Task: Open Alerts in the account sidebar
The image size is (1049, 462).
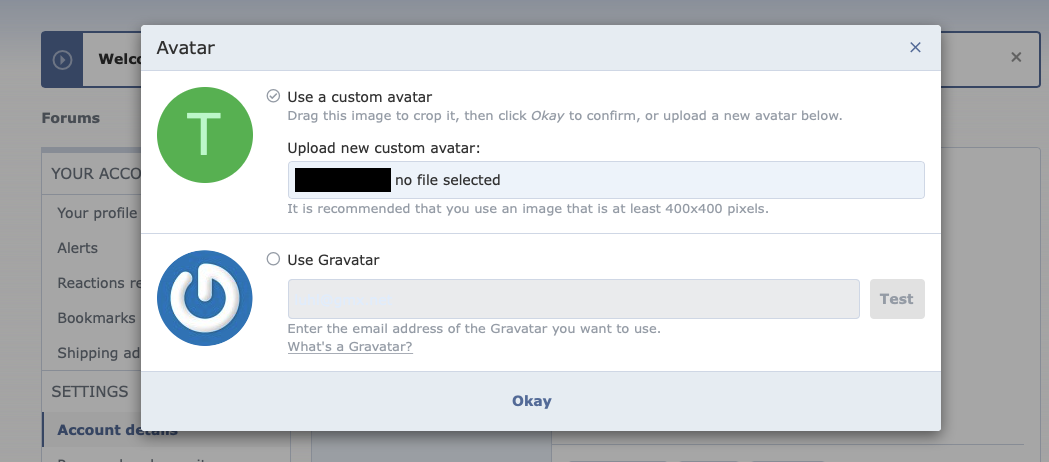Action: tap(78, 248)
